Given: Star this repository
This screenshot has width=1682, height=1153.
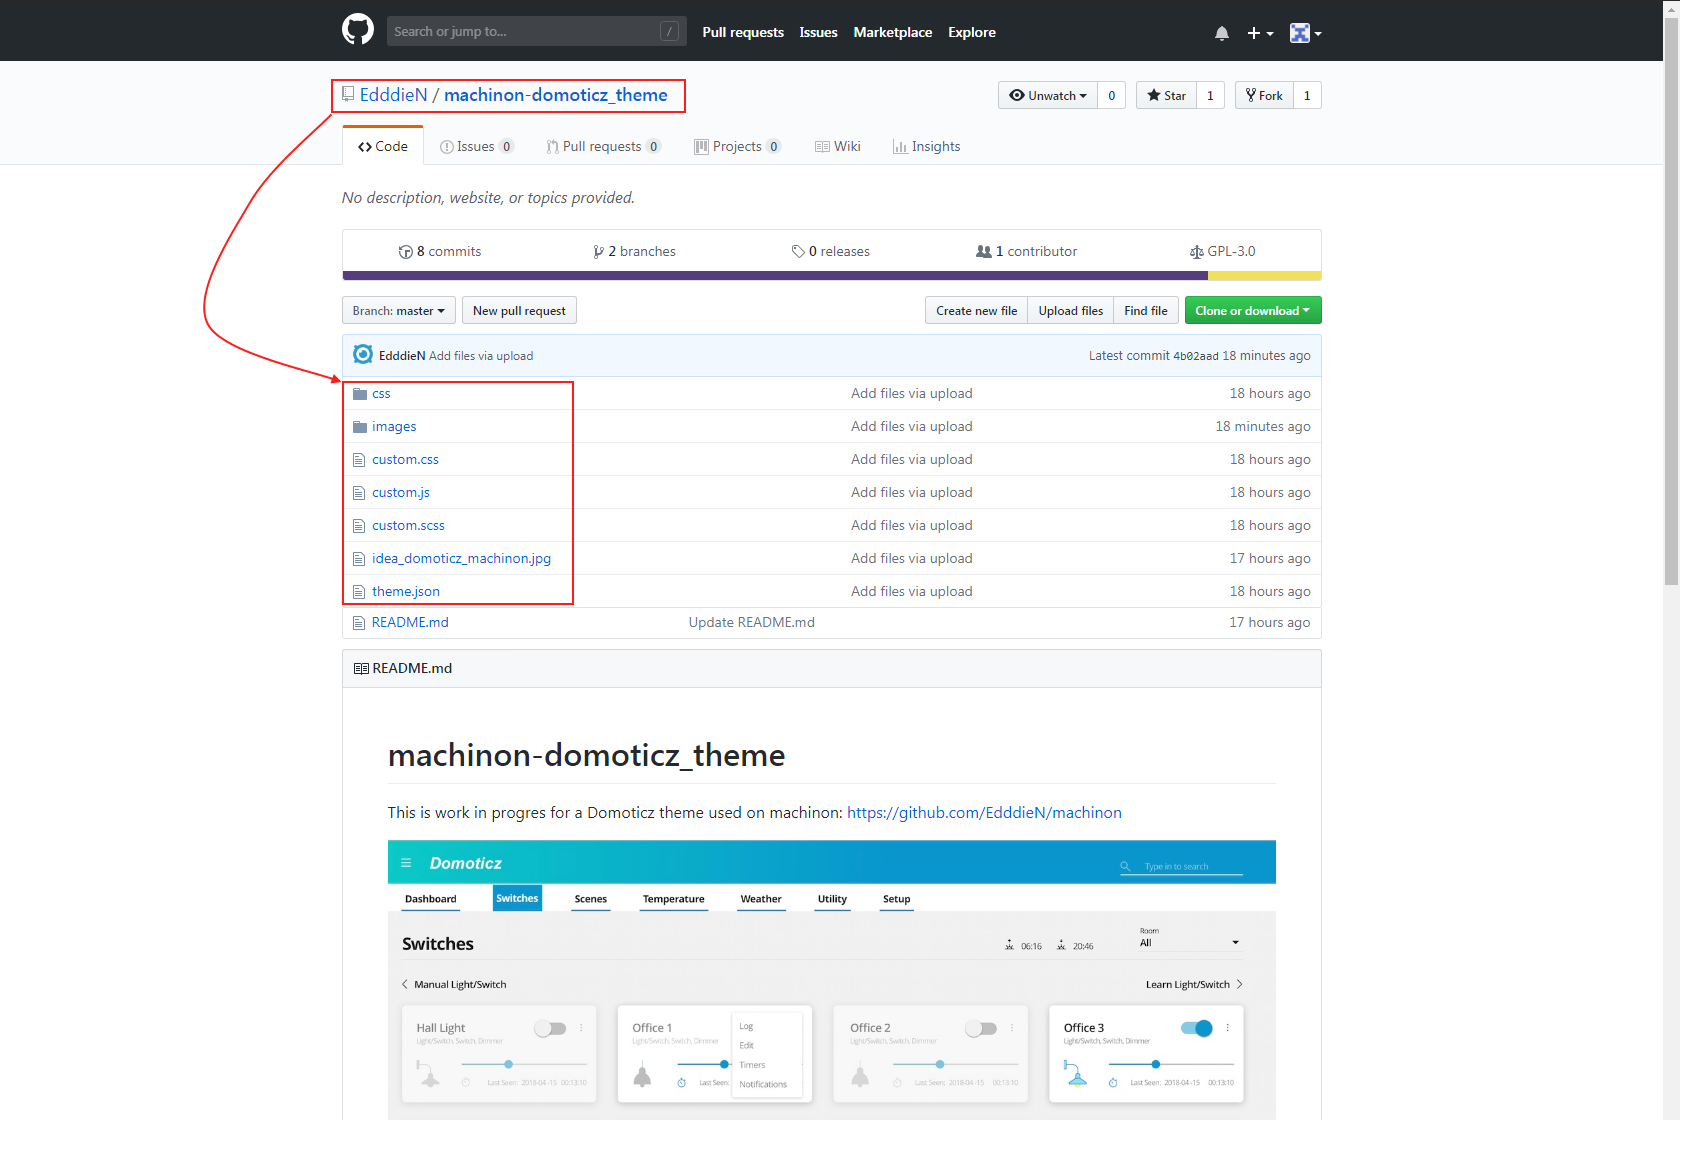Looking at the screenshot, I should [1166, 95].
